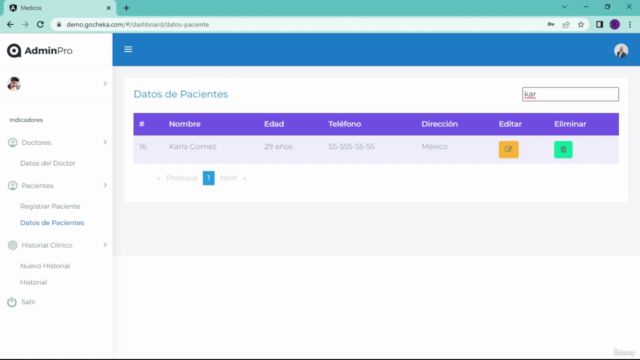This screenshot has height=360, width=640.
Task: Click the Edad column header
Action: (x=274, y=124)
